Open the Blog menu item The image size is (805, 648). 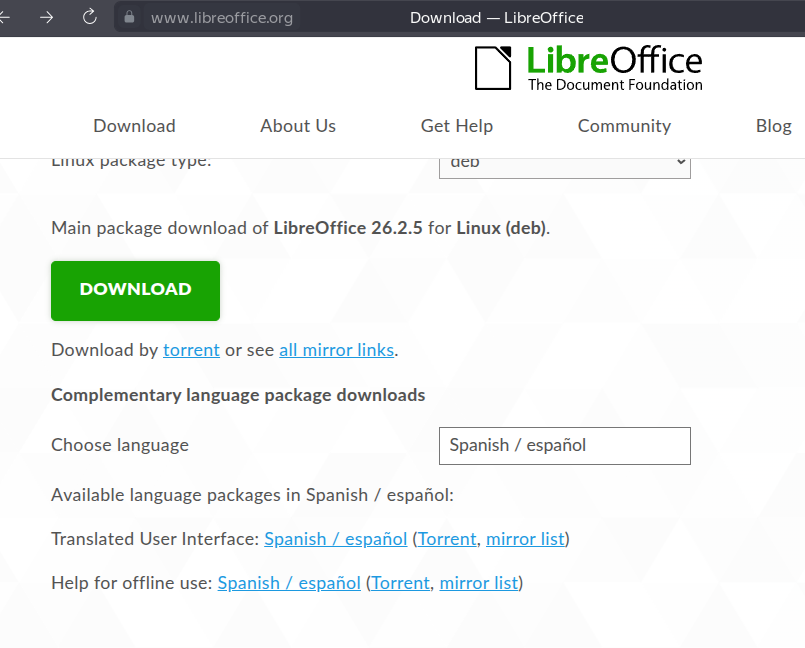(x=773, y=126)
